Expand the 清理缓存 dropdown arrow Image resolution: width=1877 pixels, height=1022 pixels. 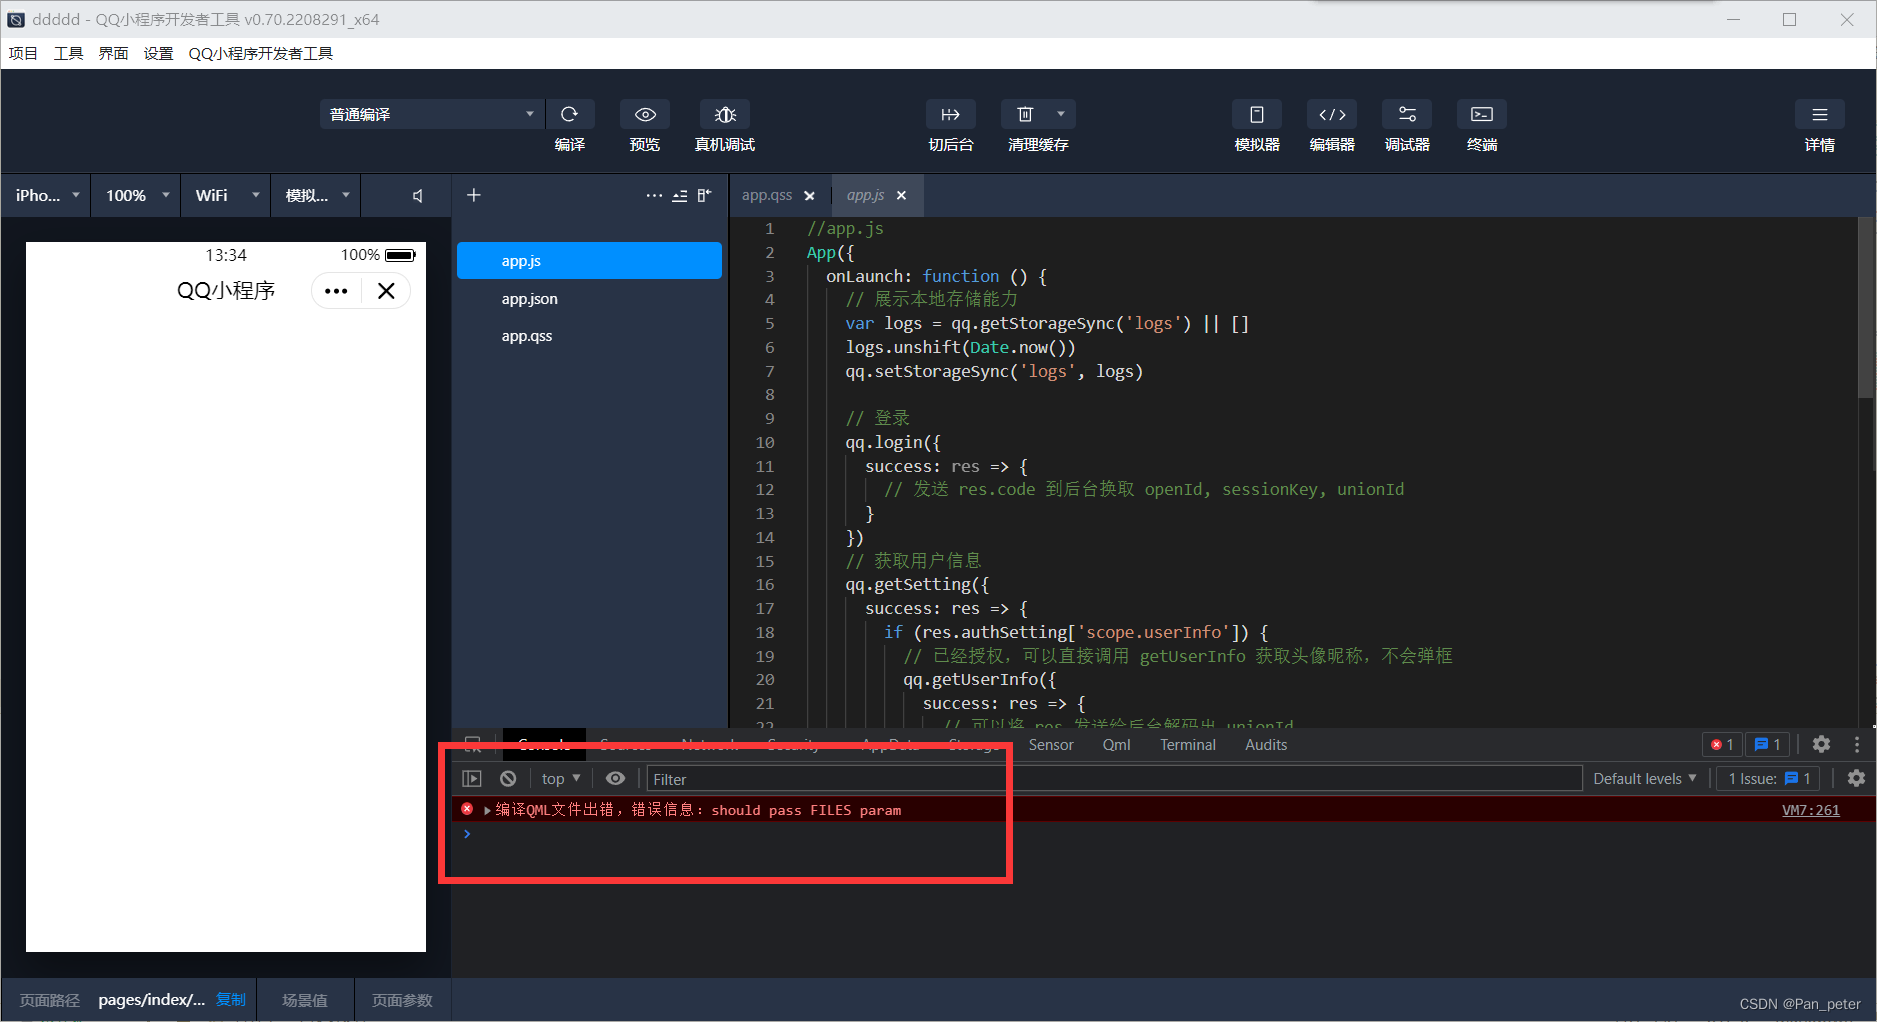click(1061, 114)
